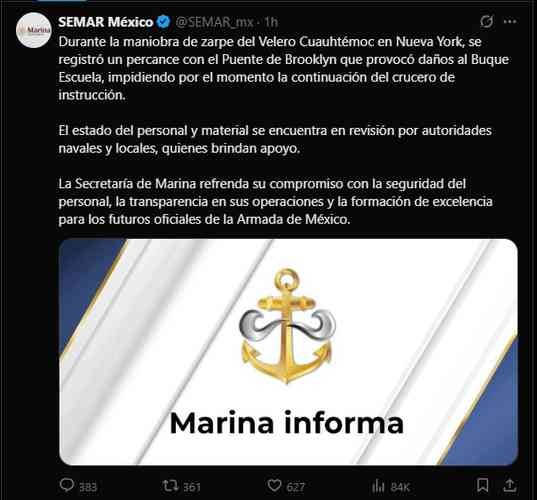Click the 1h post timestamp
The image size is (537, 500).
pyautogui.click(x=271, y=22)
